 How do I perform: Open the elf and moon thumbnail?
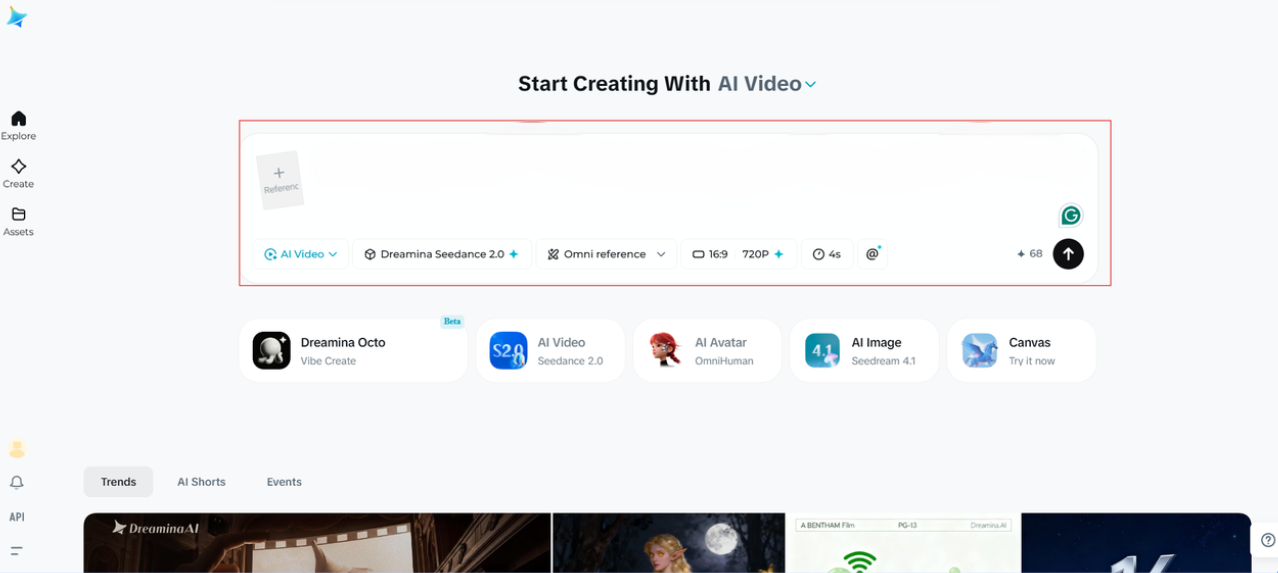(669, 543)
